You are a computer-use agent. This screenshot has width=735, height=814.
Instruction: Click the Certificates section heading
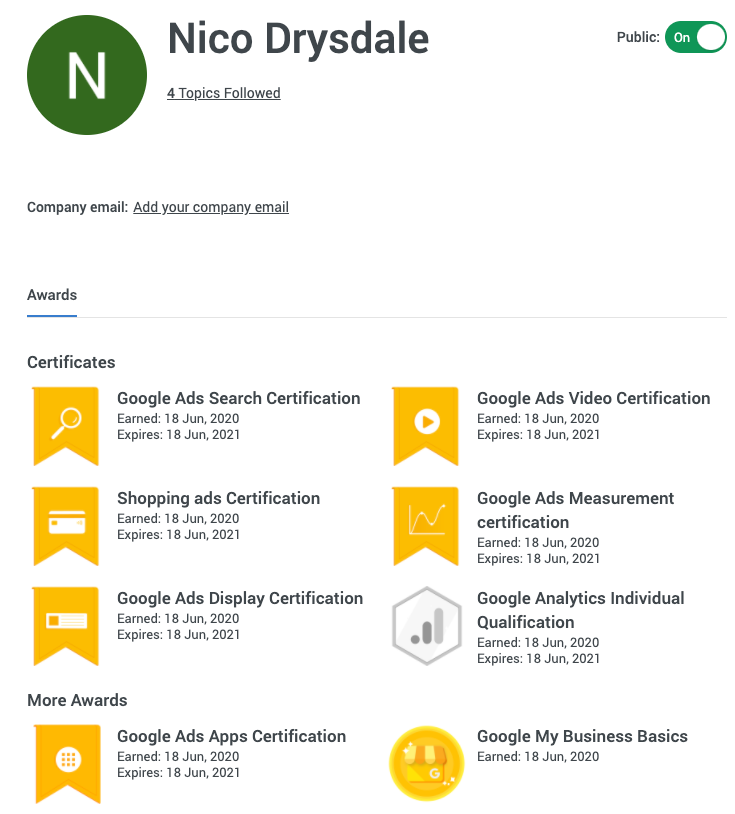point(71,362)
